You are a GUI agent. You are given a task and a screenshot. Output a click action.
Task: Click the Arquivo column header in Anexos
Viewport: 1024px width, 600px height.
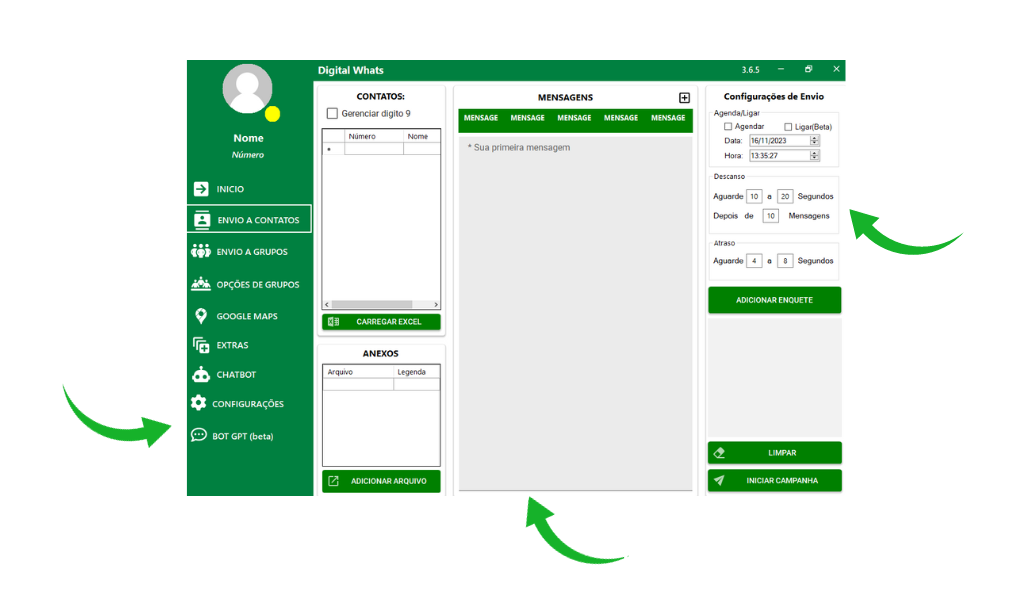tap(359, 372)
